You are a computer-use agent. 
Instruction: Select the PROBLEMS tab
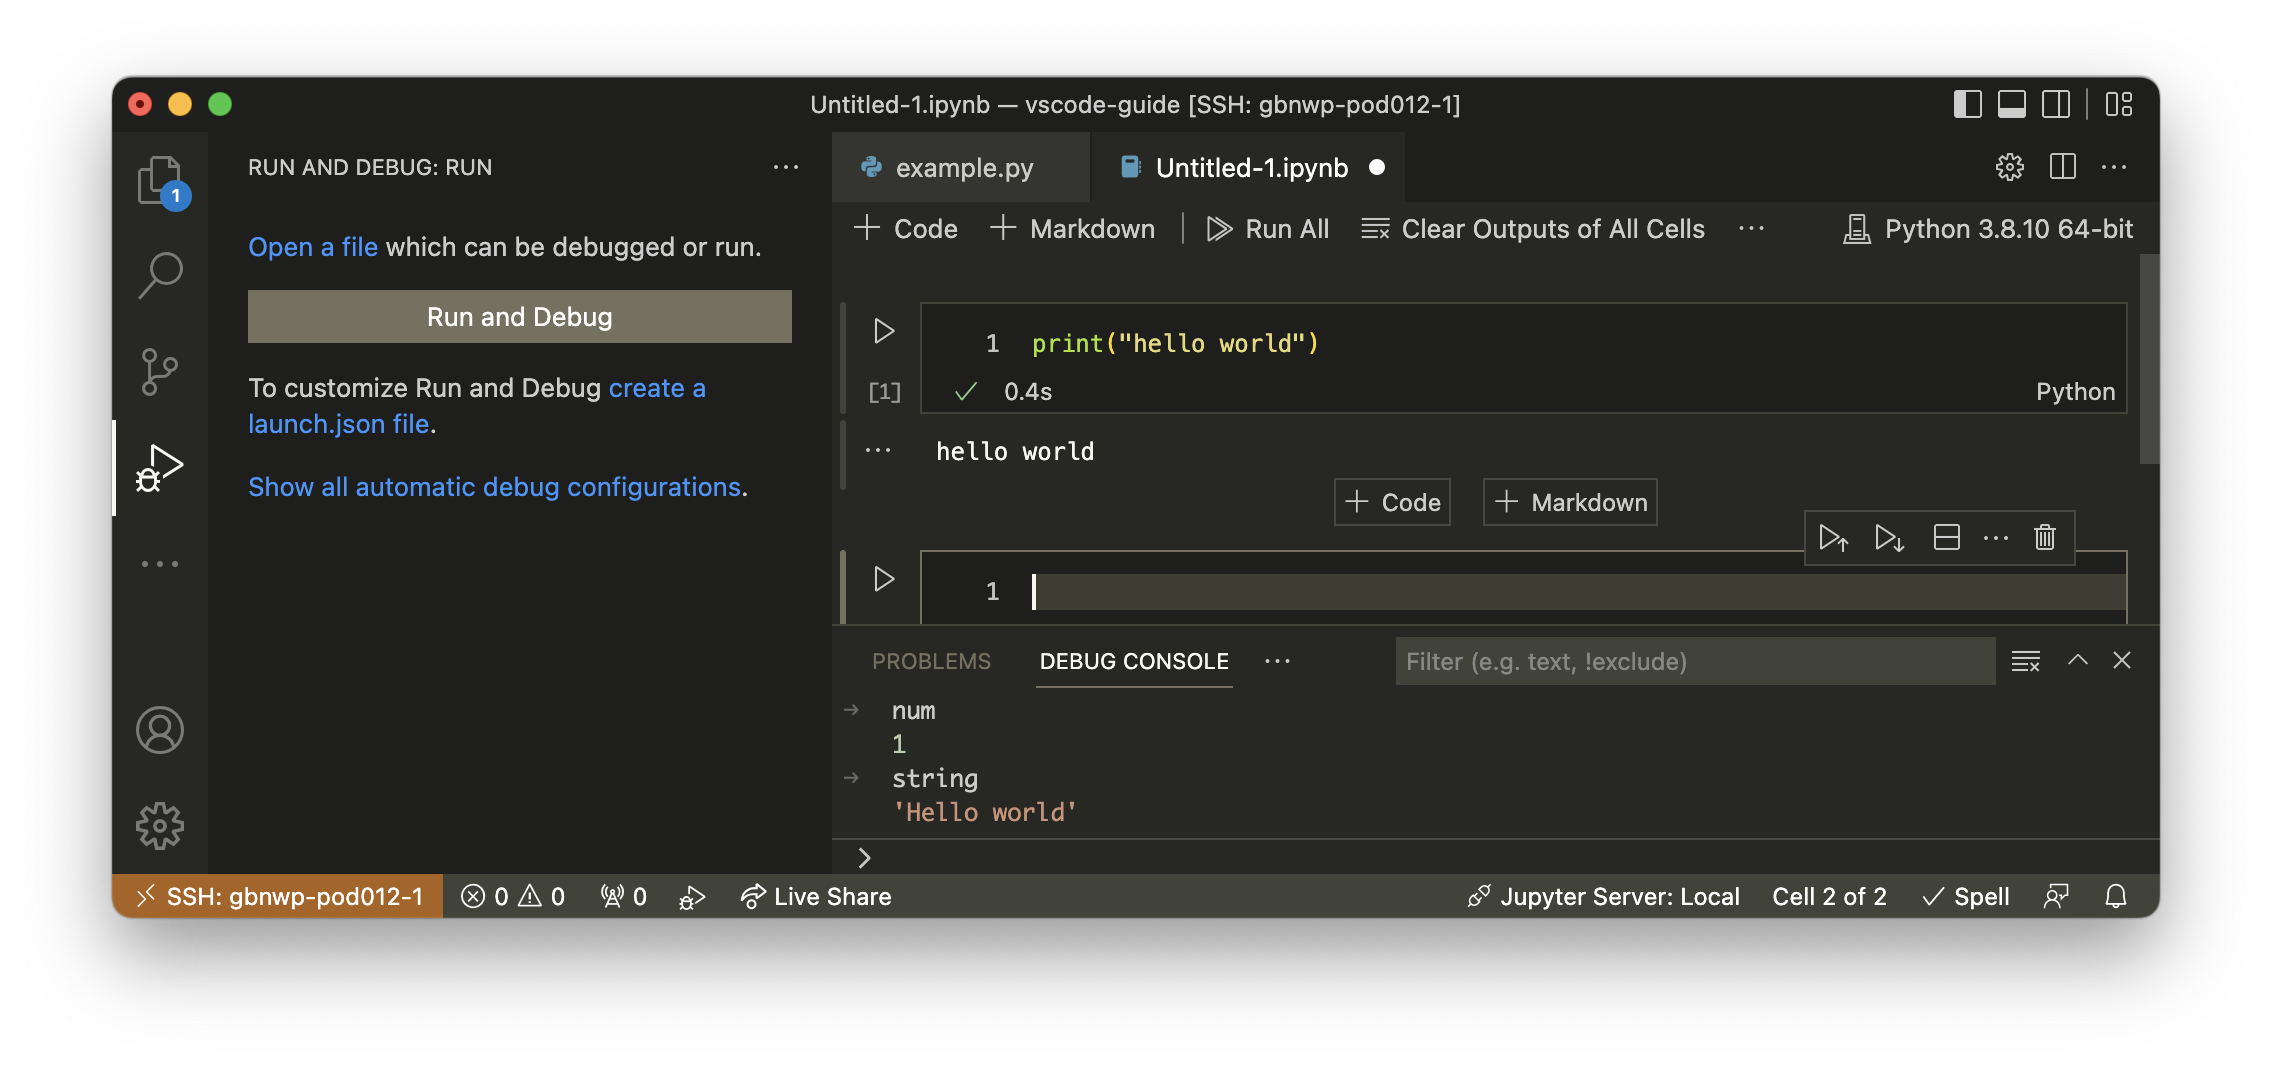931,661
